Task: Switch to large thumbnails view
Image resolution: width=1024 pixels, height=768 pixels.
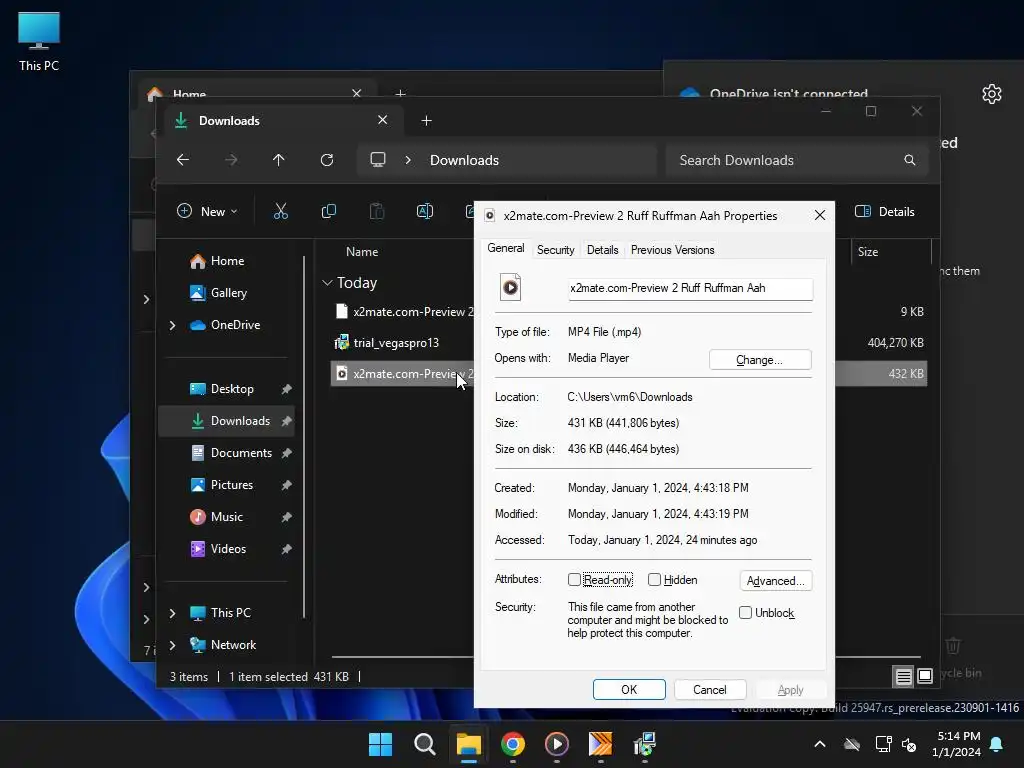Action: [x=925, y=677]
